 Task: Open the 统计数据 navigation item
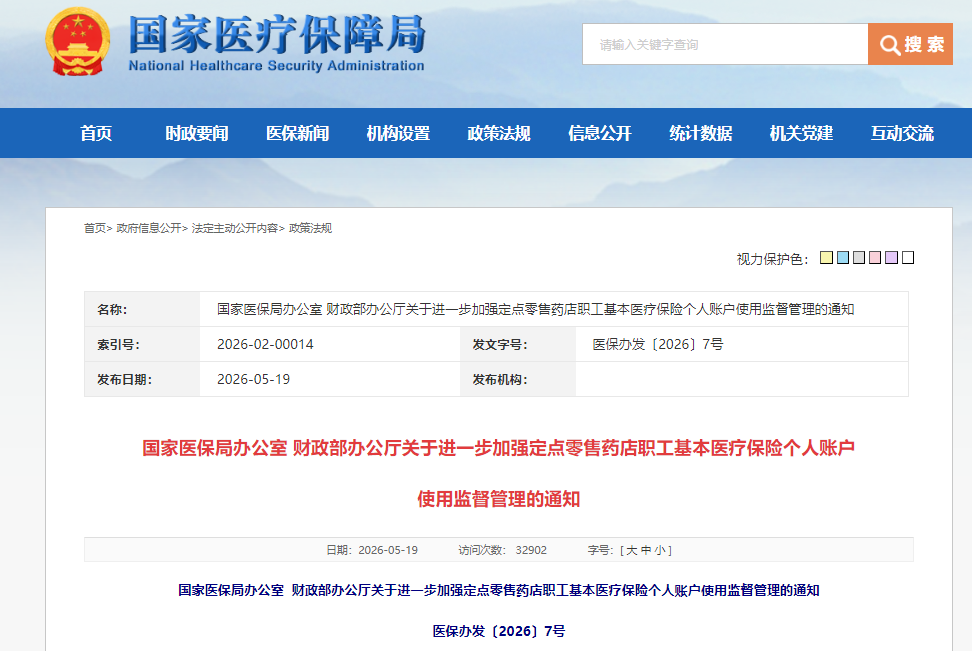pyautogui.click(x=700, y=133)
